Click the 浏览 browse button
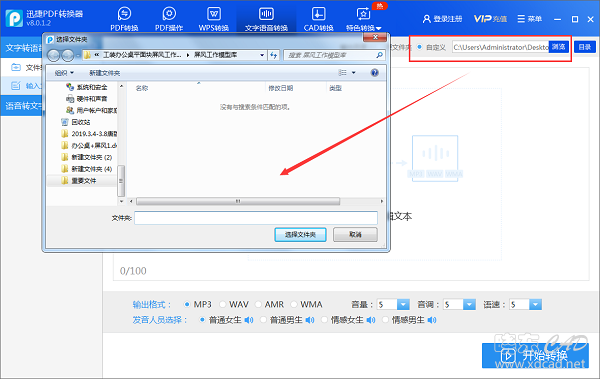The width and height of the screenshot is (600, 379). tap(559, 47)
